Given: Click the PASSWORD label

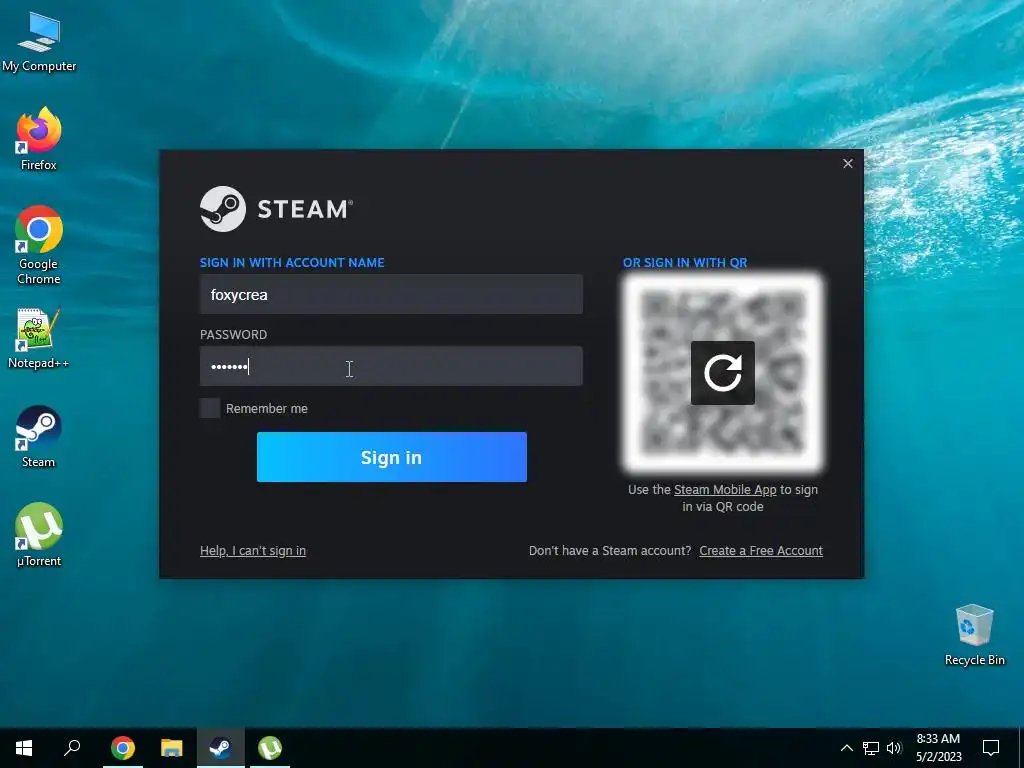Looking at the screenshot, I should [233, 334].
